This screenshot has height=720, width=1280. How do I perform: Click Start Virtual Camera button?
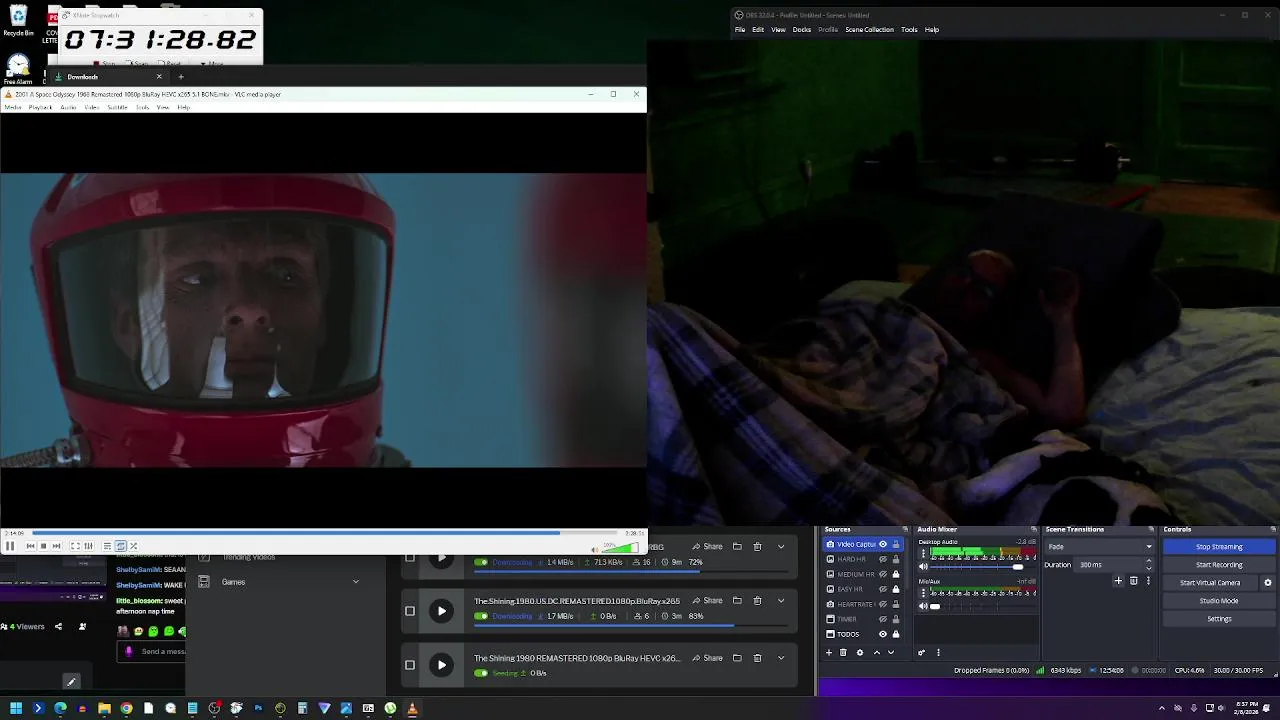1210,583
